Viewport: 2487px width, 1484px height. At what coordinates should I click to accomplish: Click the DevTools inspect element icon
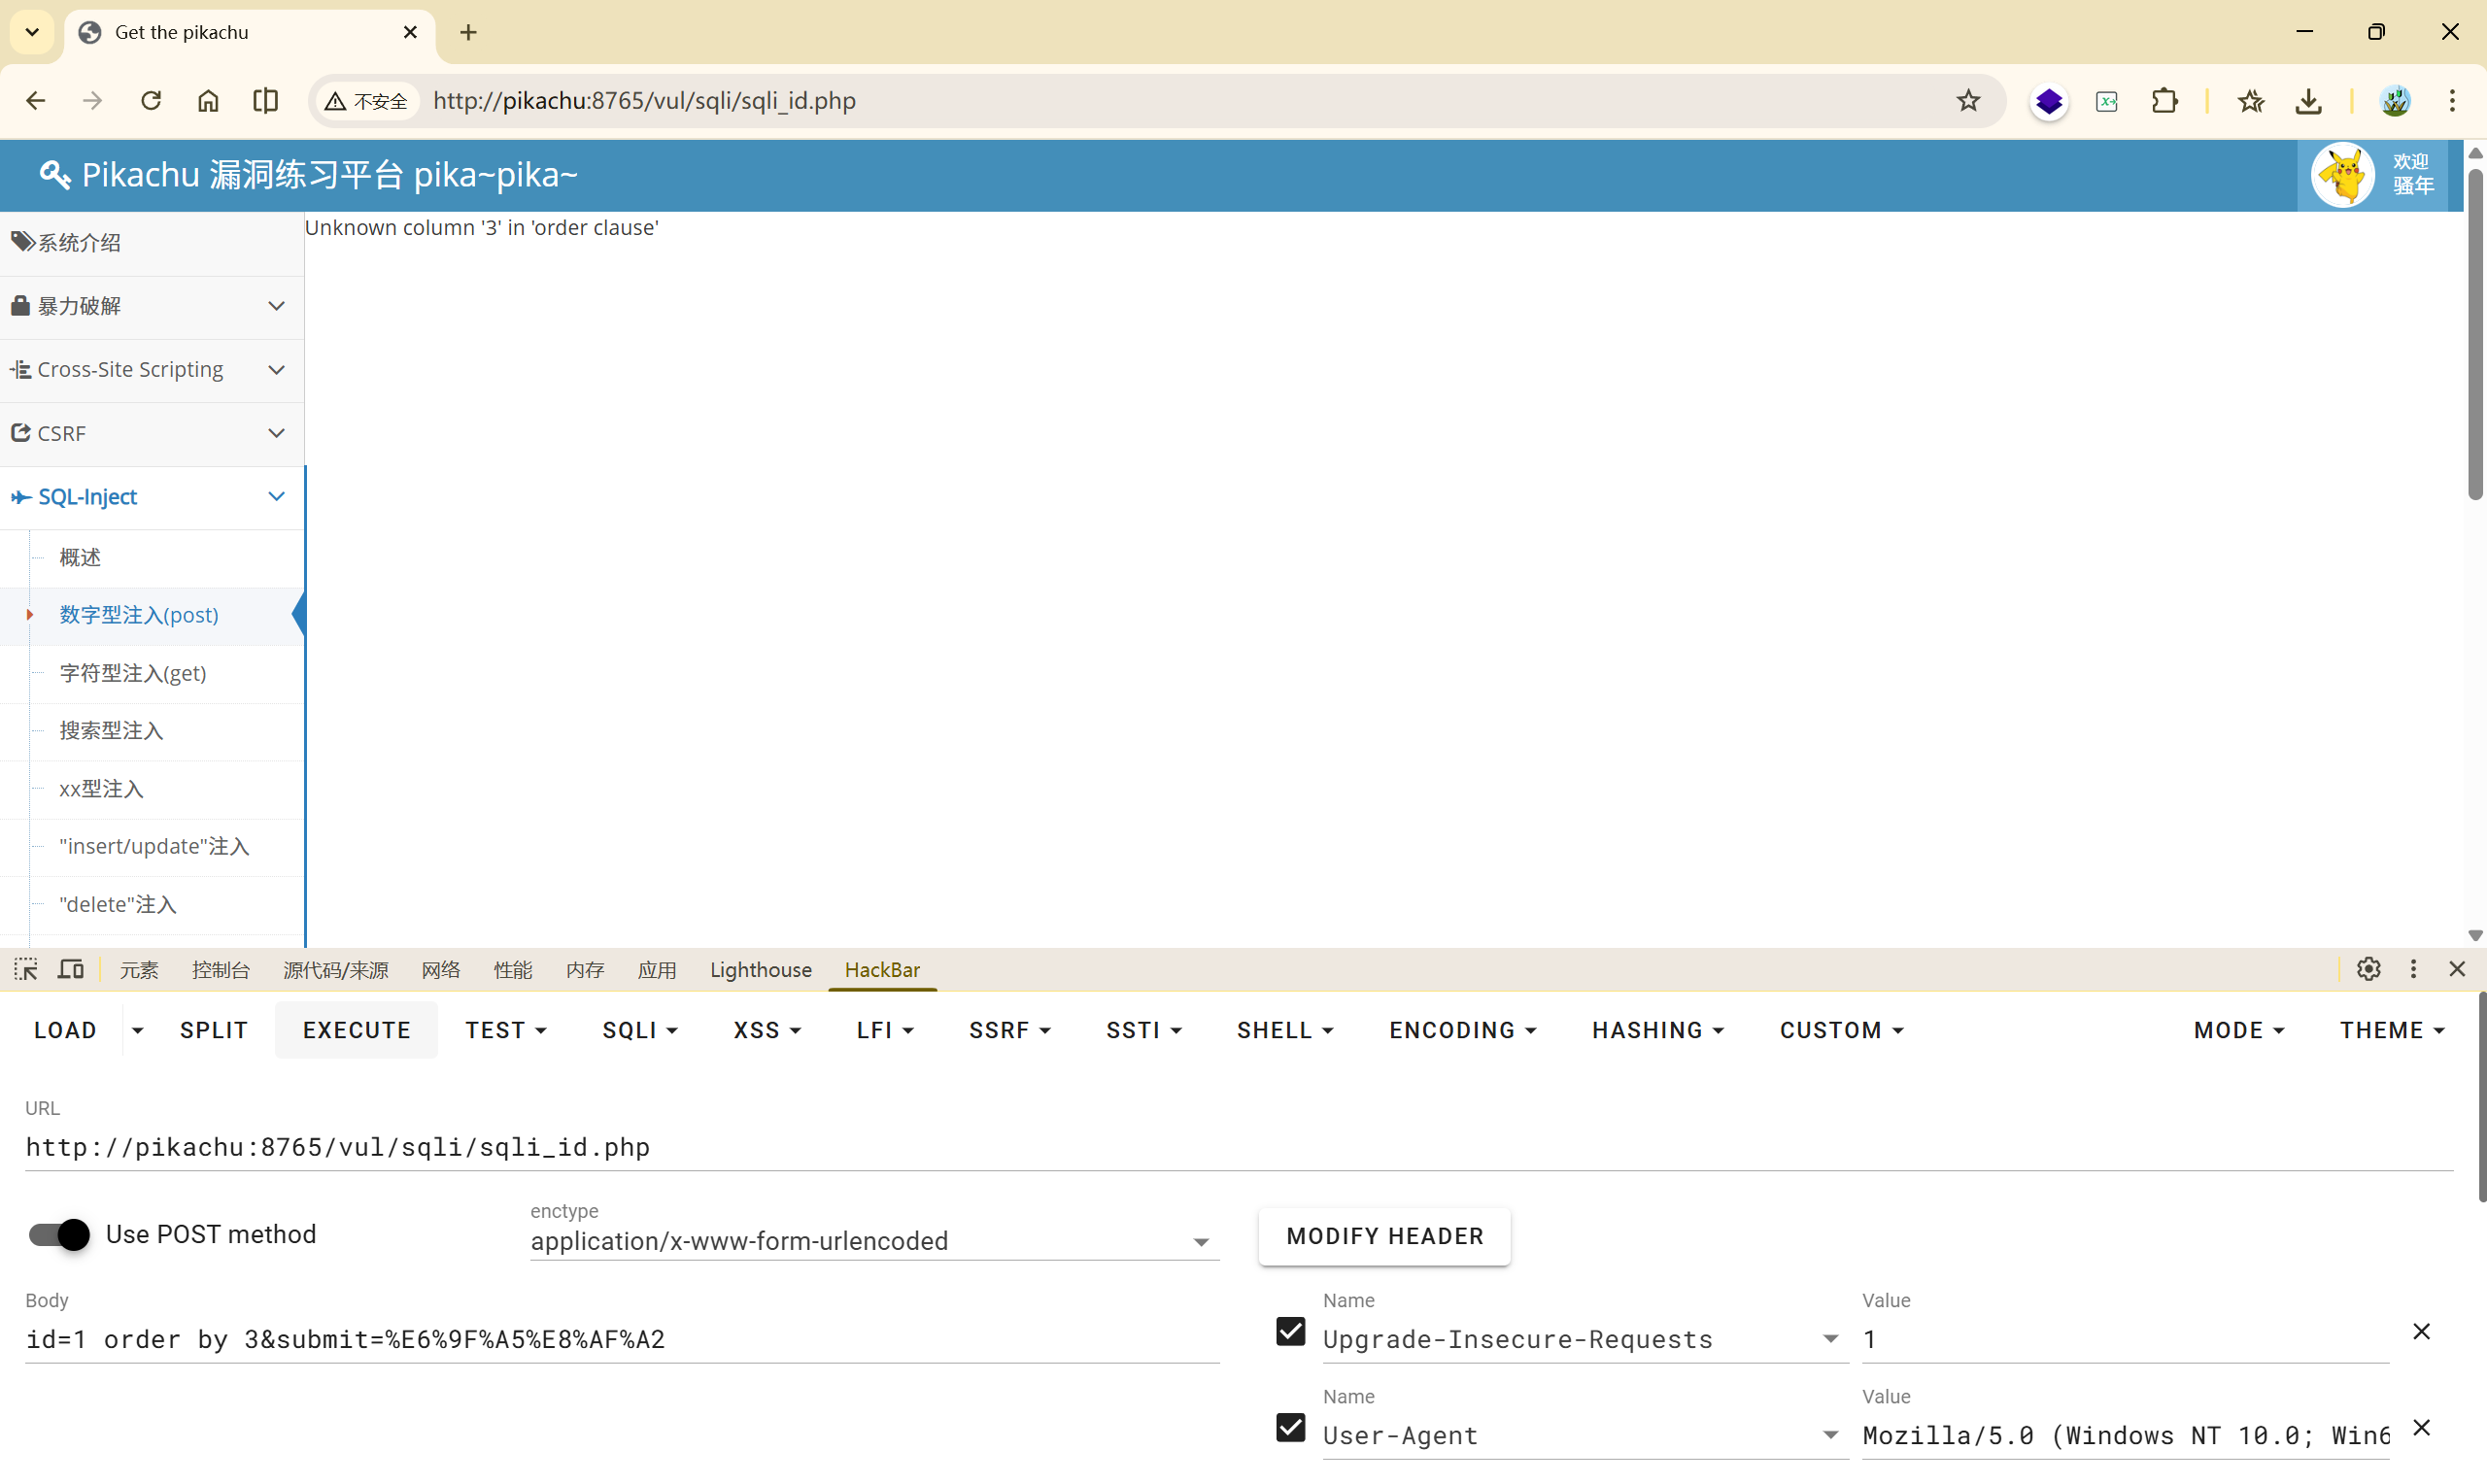[x=26, y=969]
